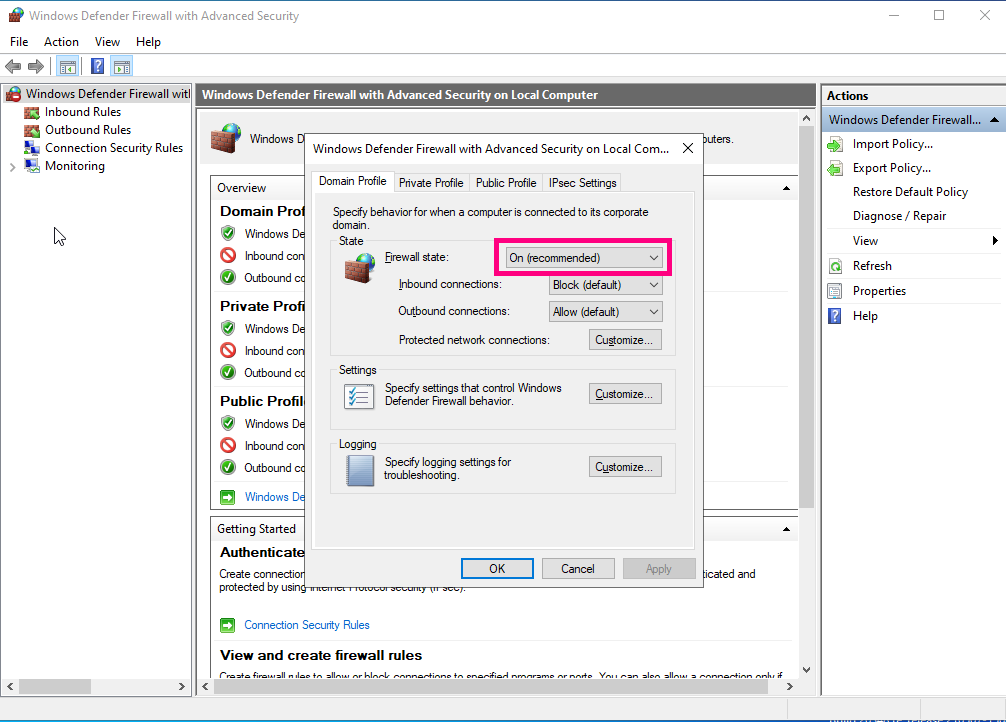Click Diagnose / Repair action
Screen dimensions: 1006x722
[x=899, y=216]
